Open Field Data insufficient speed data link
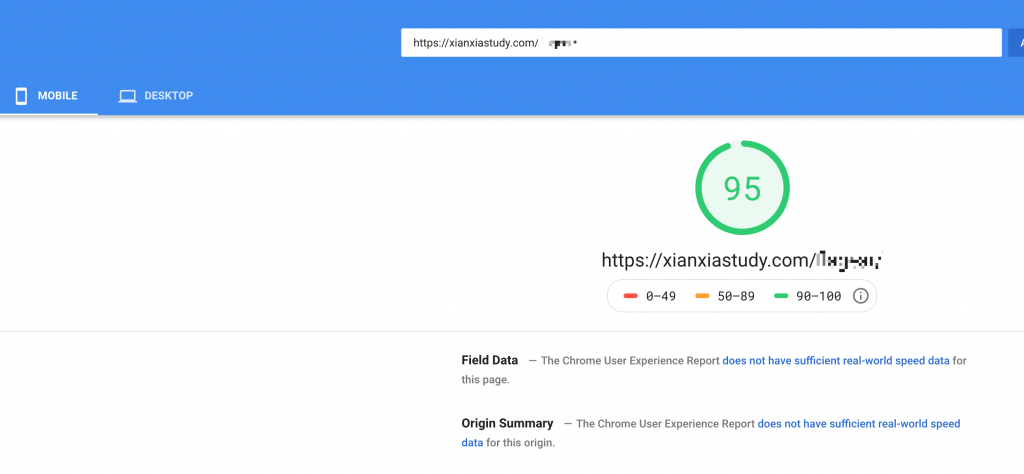 click(836, 360)
